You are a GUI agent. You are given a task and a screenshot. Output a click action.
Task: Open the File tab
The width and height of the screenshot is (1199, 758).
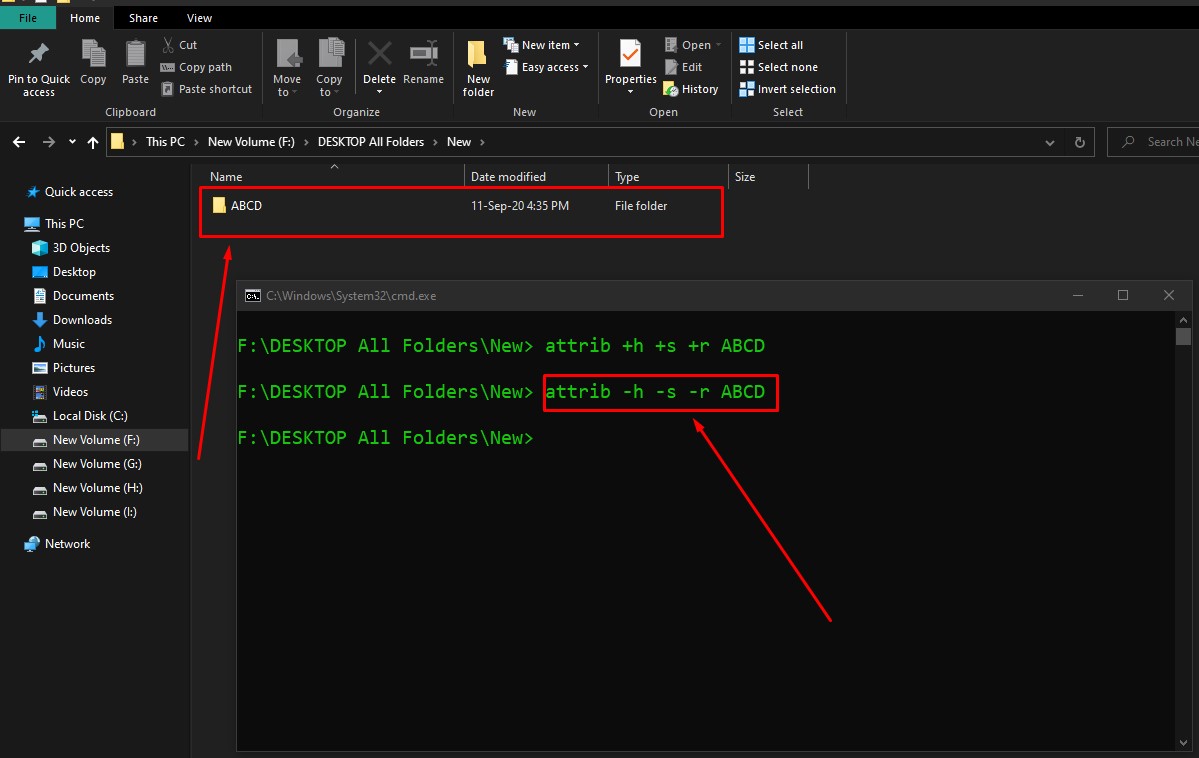point(28,18)
